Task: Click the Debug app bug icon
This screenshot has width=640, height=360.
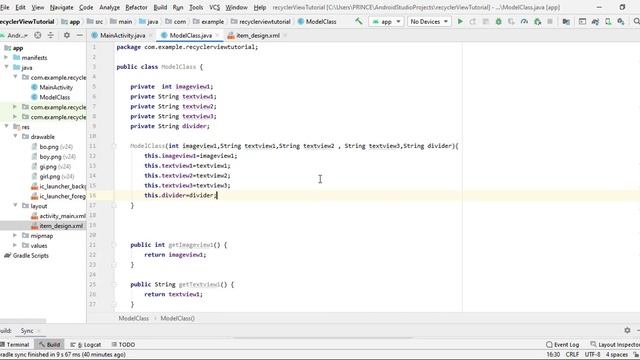Action: tap(498, 21)
